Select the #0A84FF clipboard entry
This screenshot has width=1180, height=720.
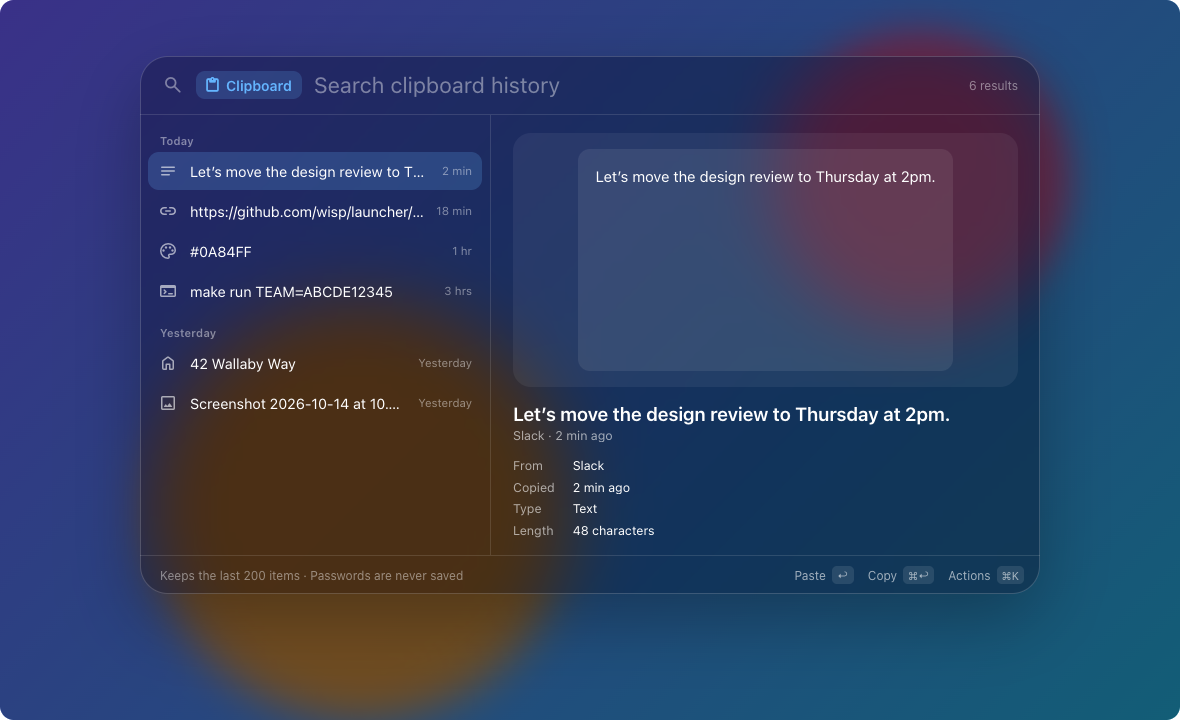point(315,251)
